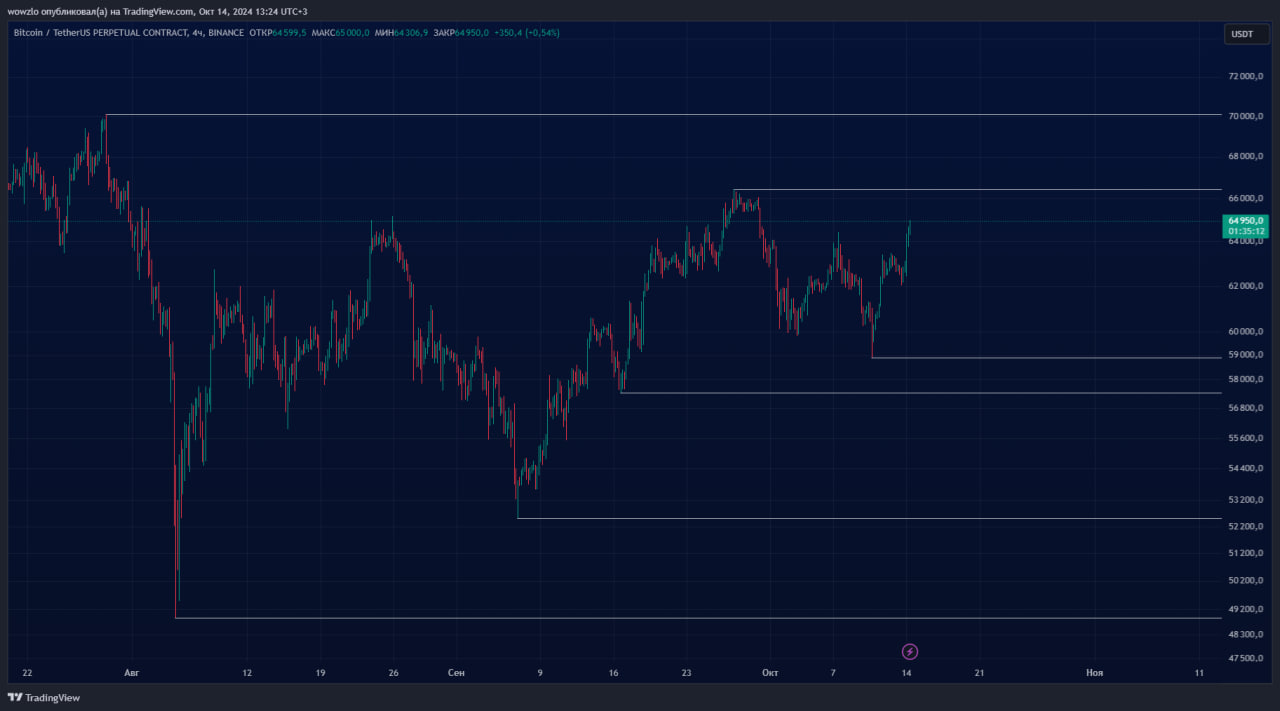This screenshot has height=711, width=1280.
Task: Click the purple lightning event icon
Action: tap(910, 652)
